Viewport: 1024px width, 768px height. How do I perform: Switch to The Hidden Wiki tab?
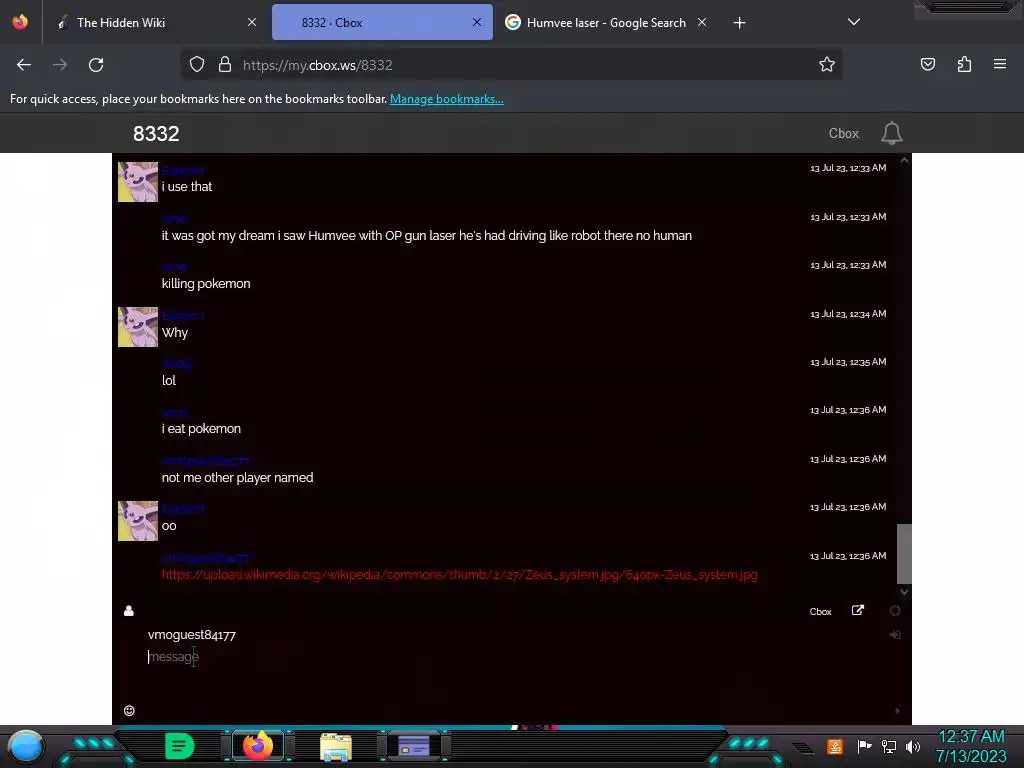click(155, 22)
